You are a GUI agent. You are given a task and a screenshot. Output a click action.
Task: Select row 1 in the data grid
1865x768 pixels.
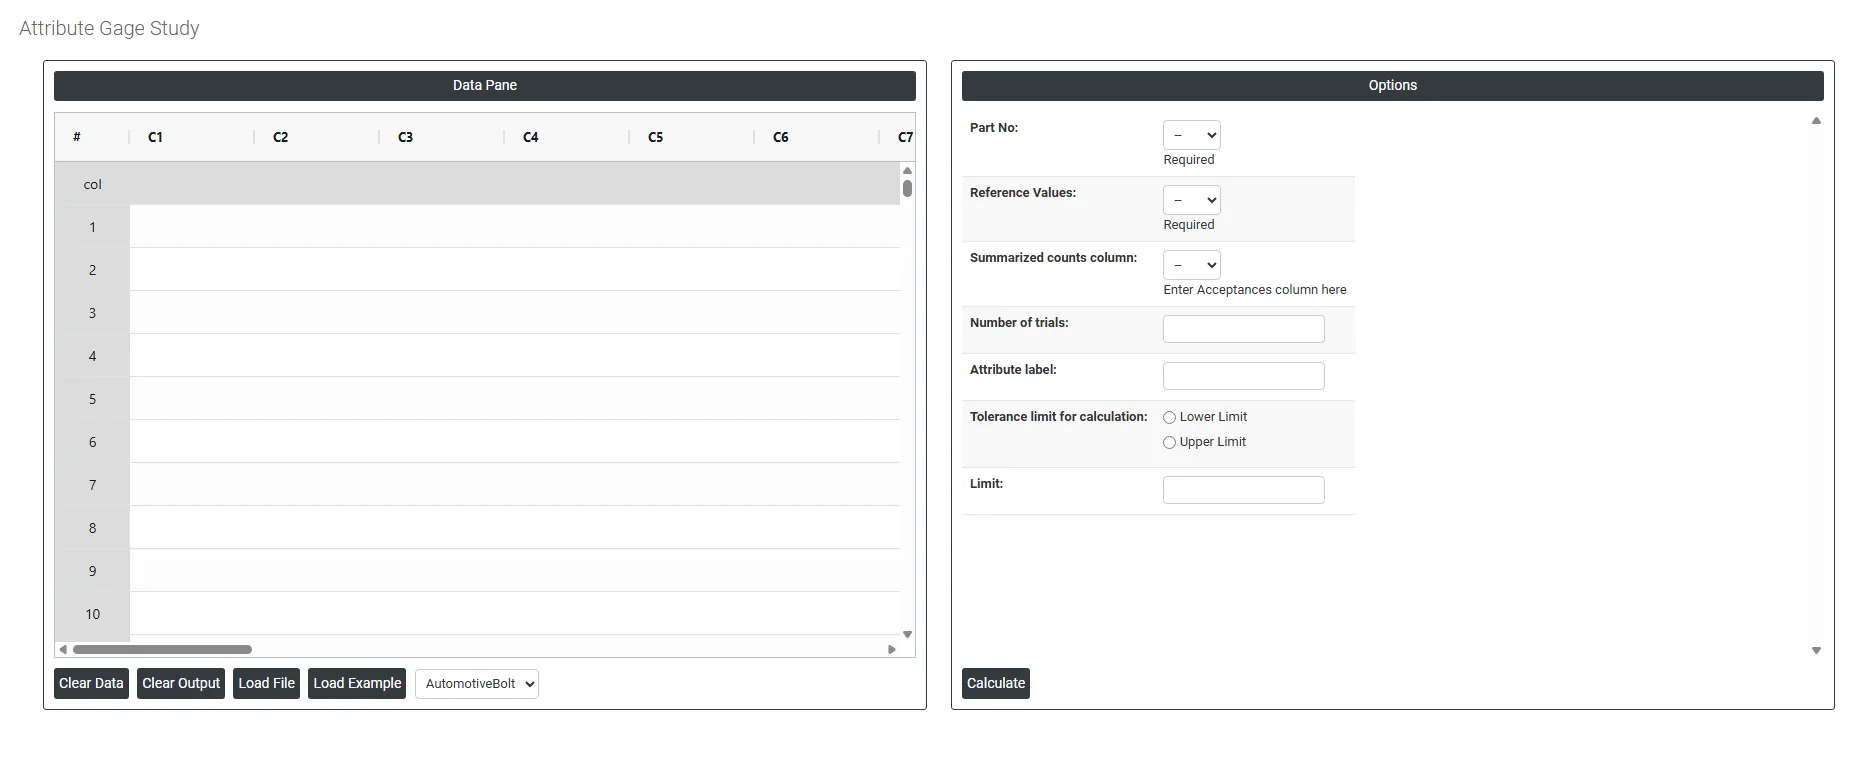pos(92,227)
